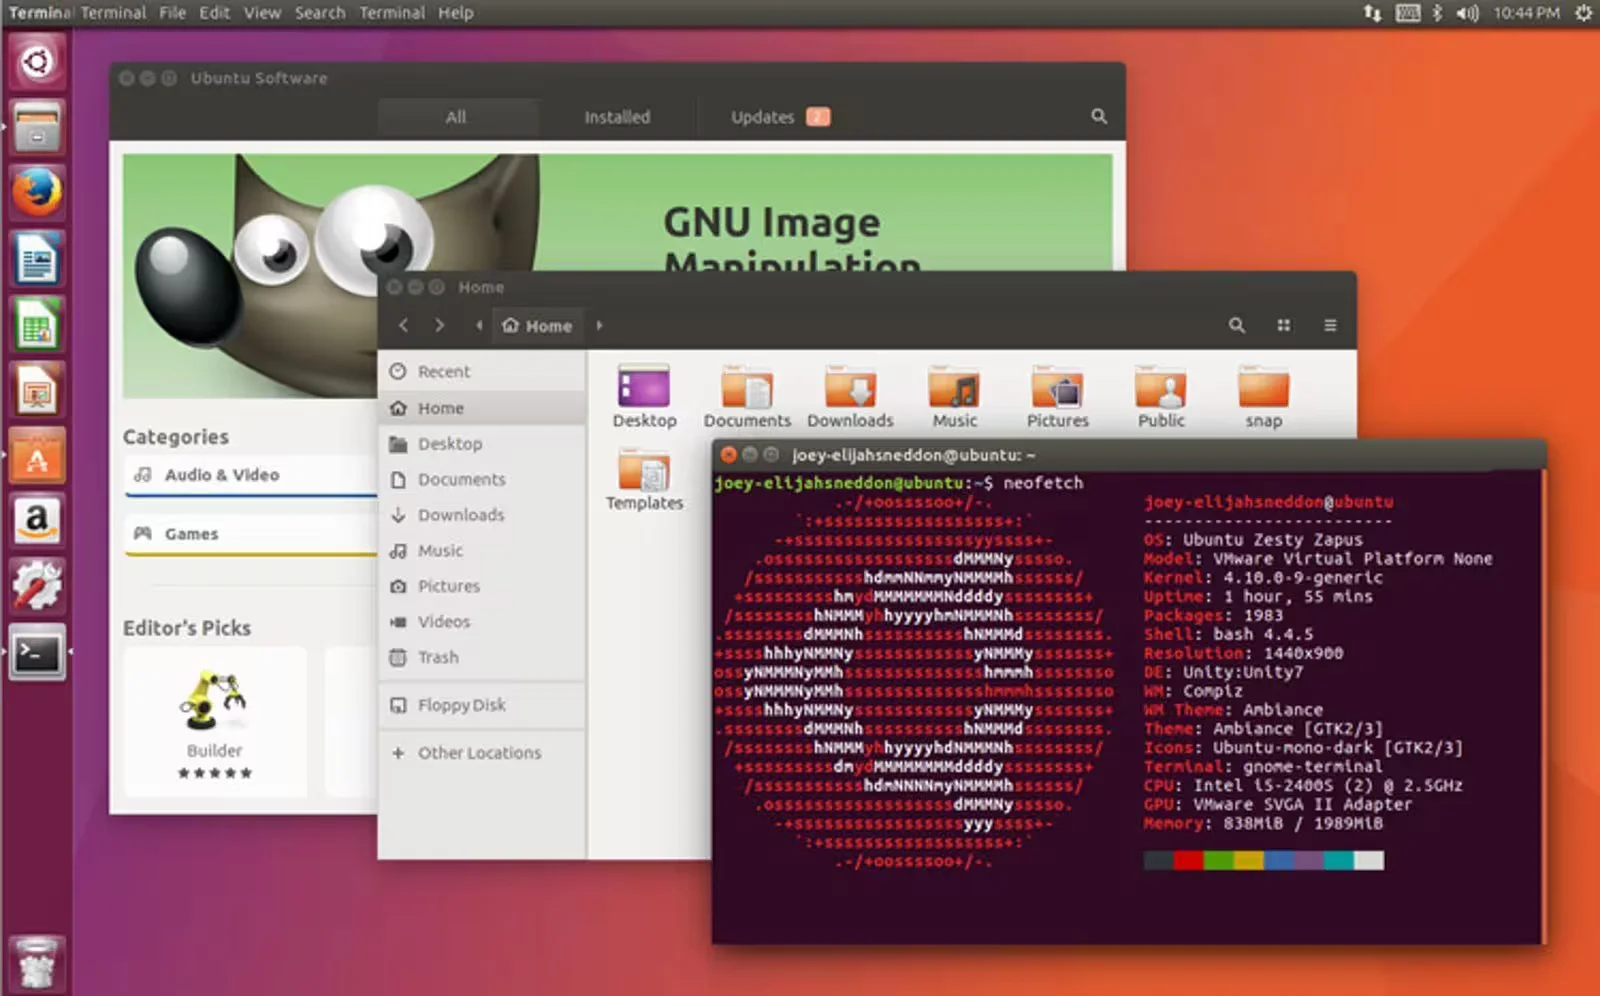This screenshot has height=996, width=1600.
Task: Click the search icon in Ubuntu Software
Action: click(x=1099, y=117)
